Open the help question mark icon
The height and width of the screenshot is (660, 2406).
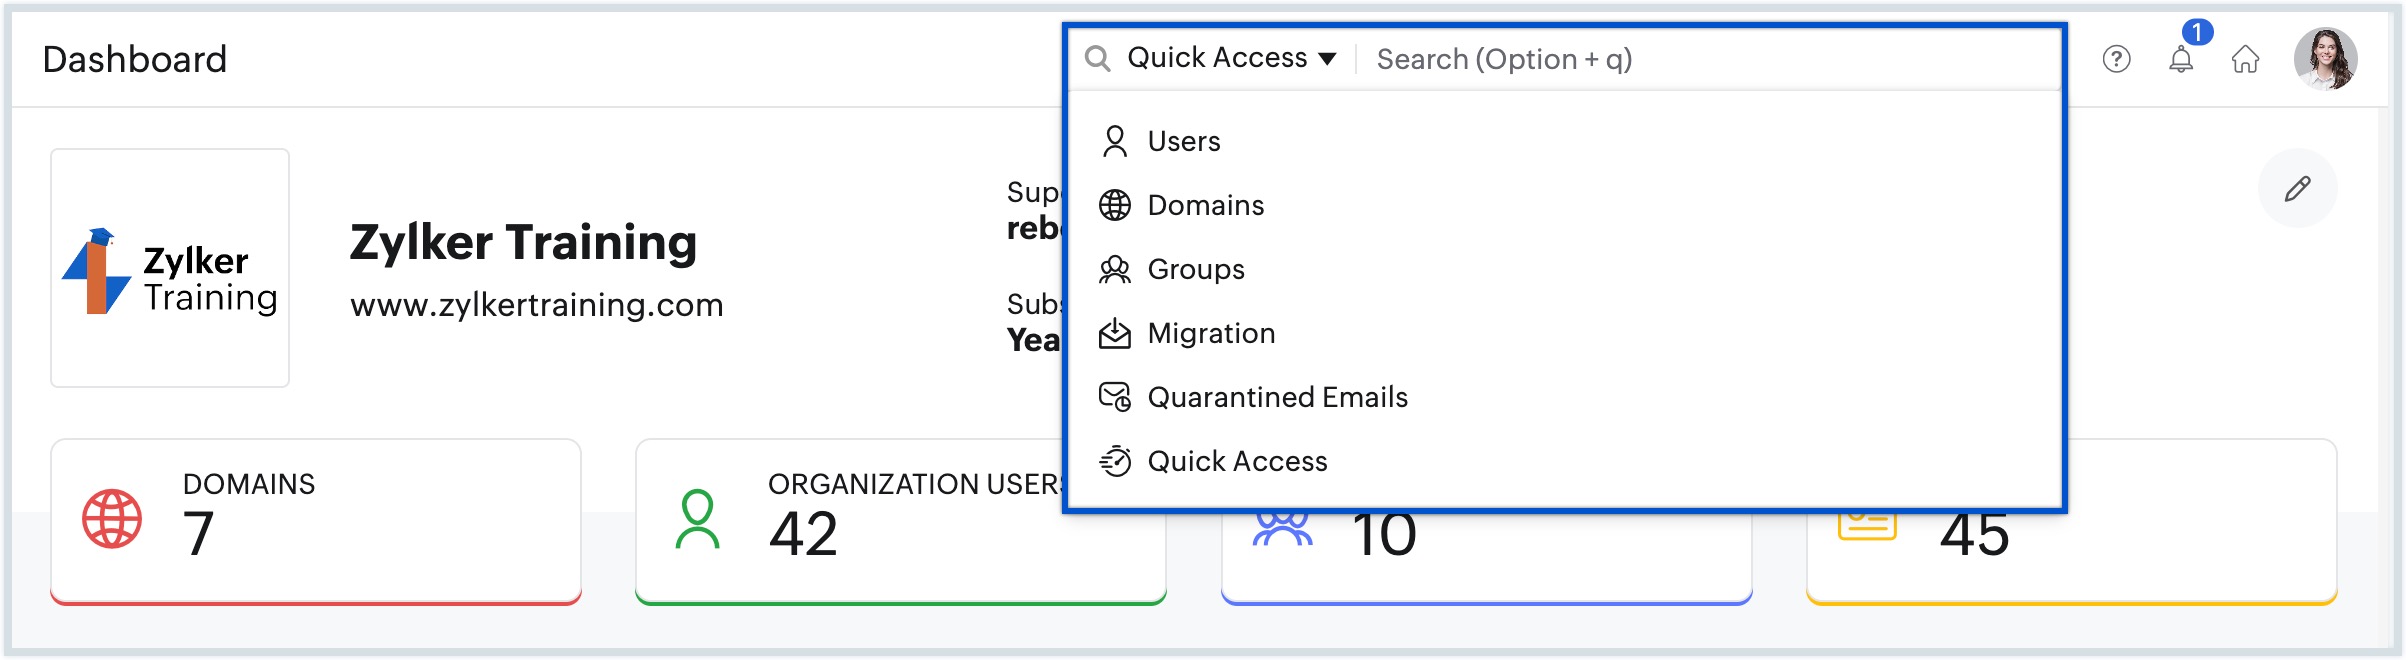(x=2116, y=60)
